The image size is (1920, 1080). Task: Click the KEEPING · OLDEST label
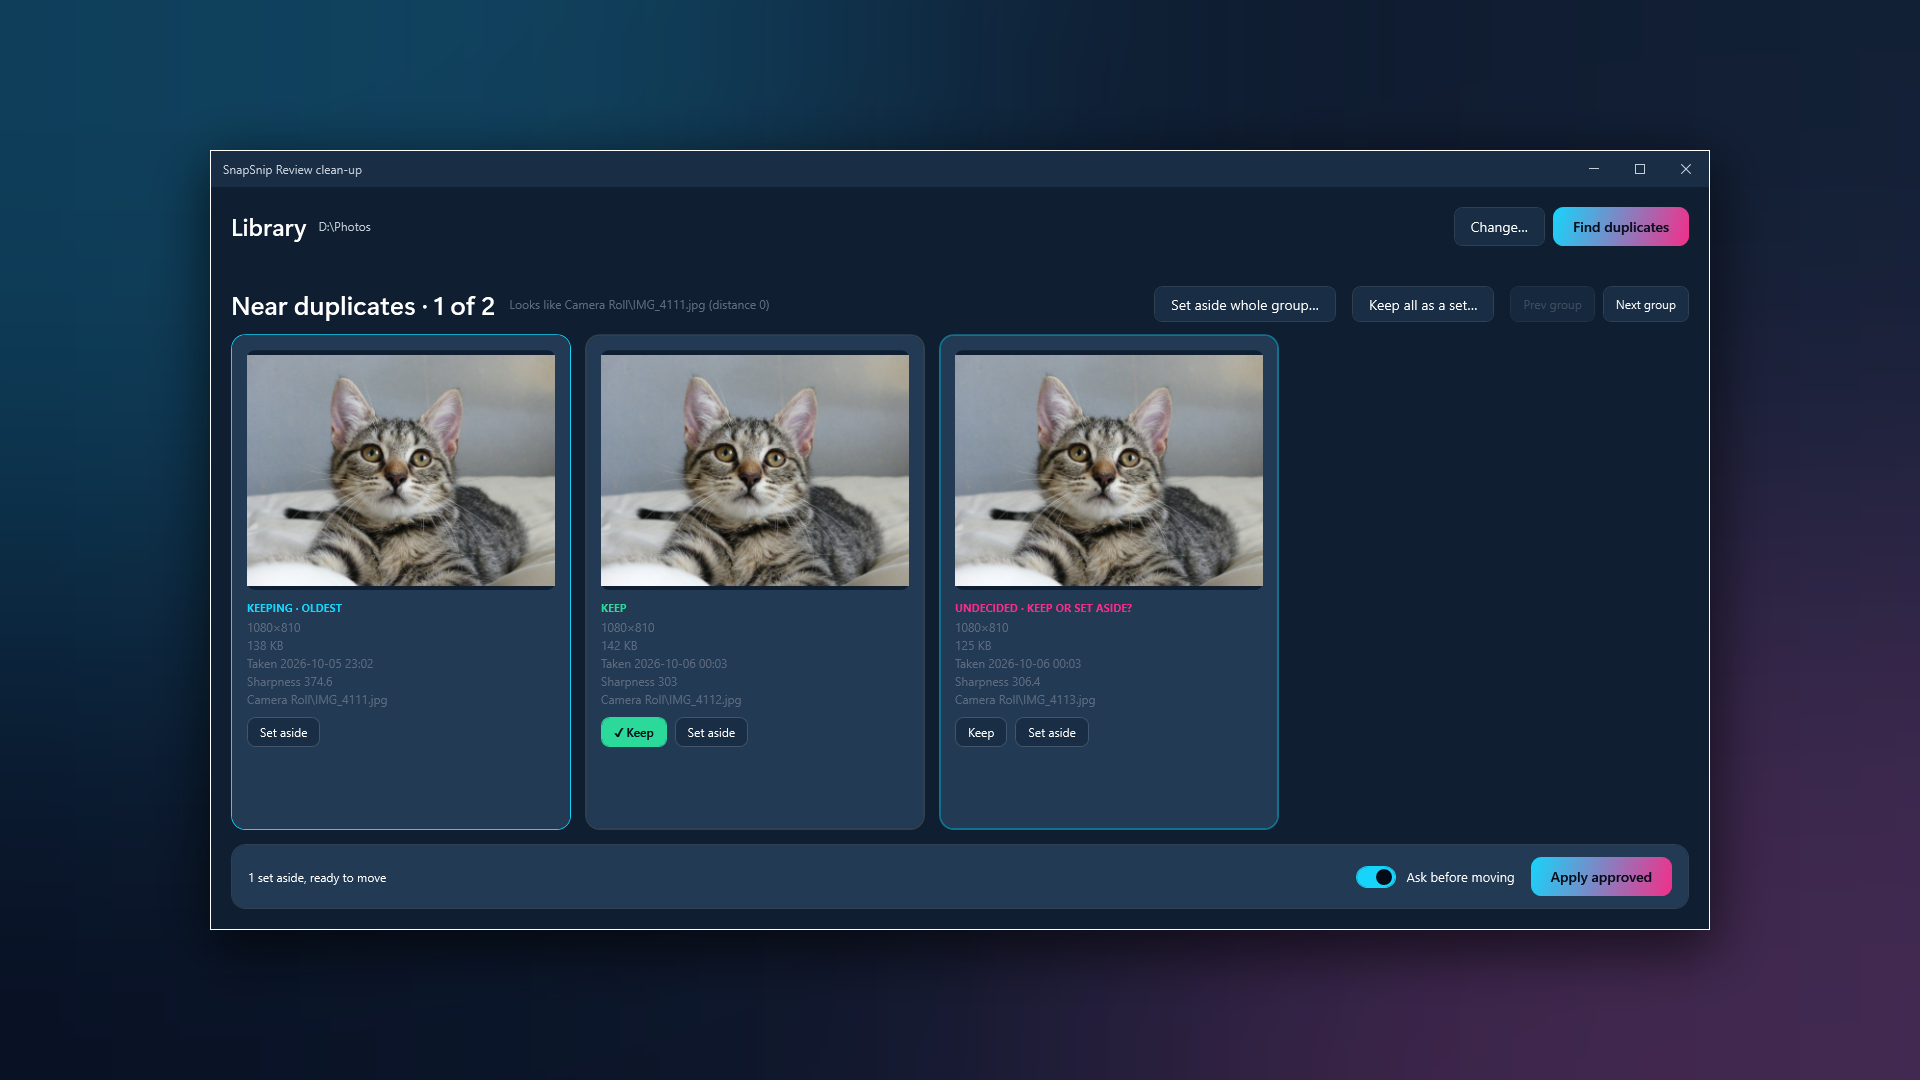point(294,608)
